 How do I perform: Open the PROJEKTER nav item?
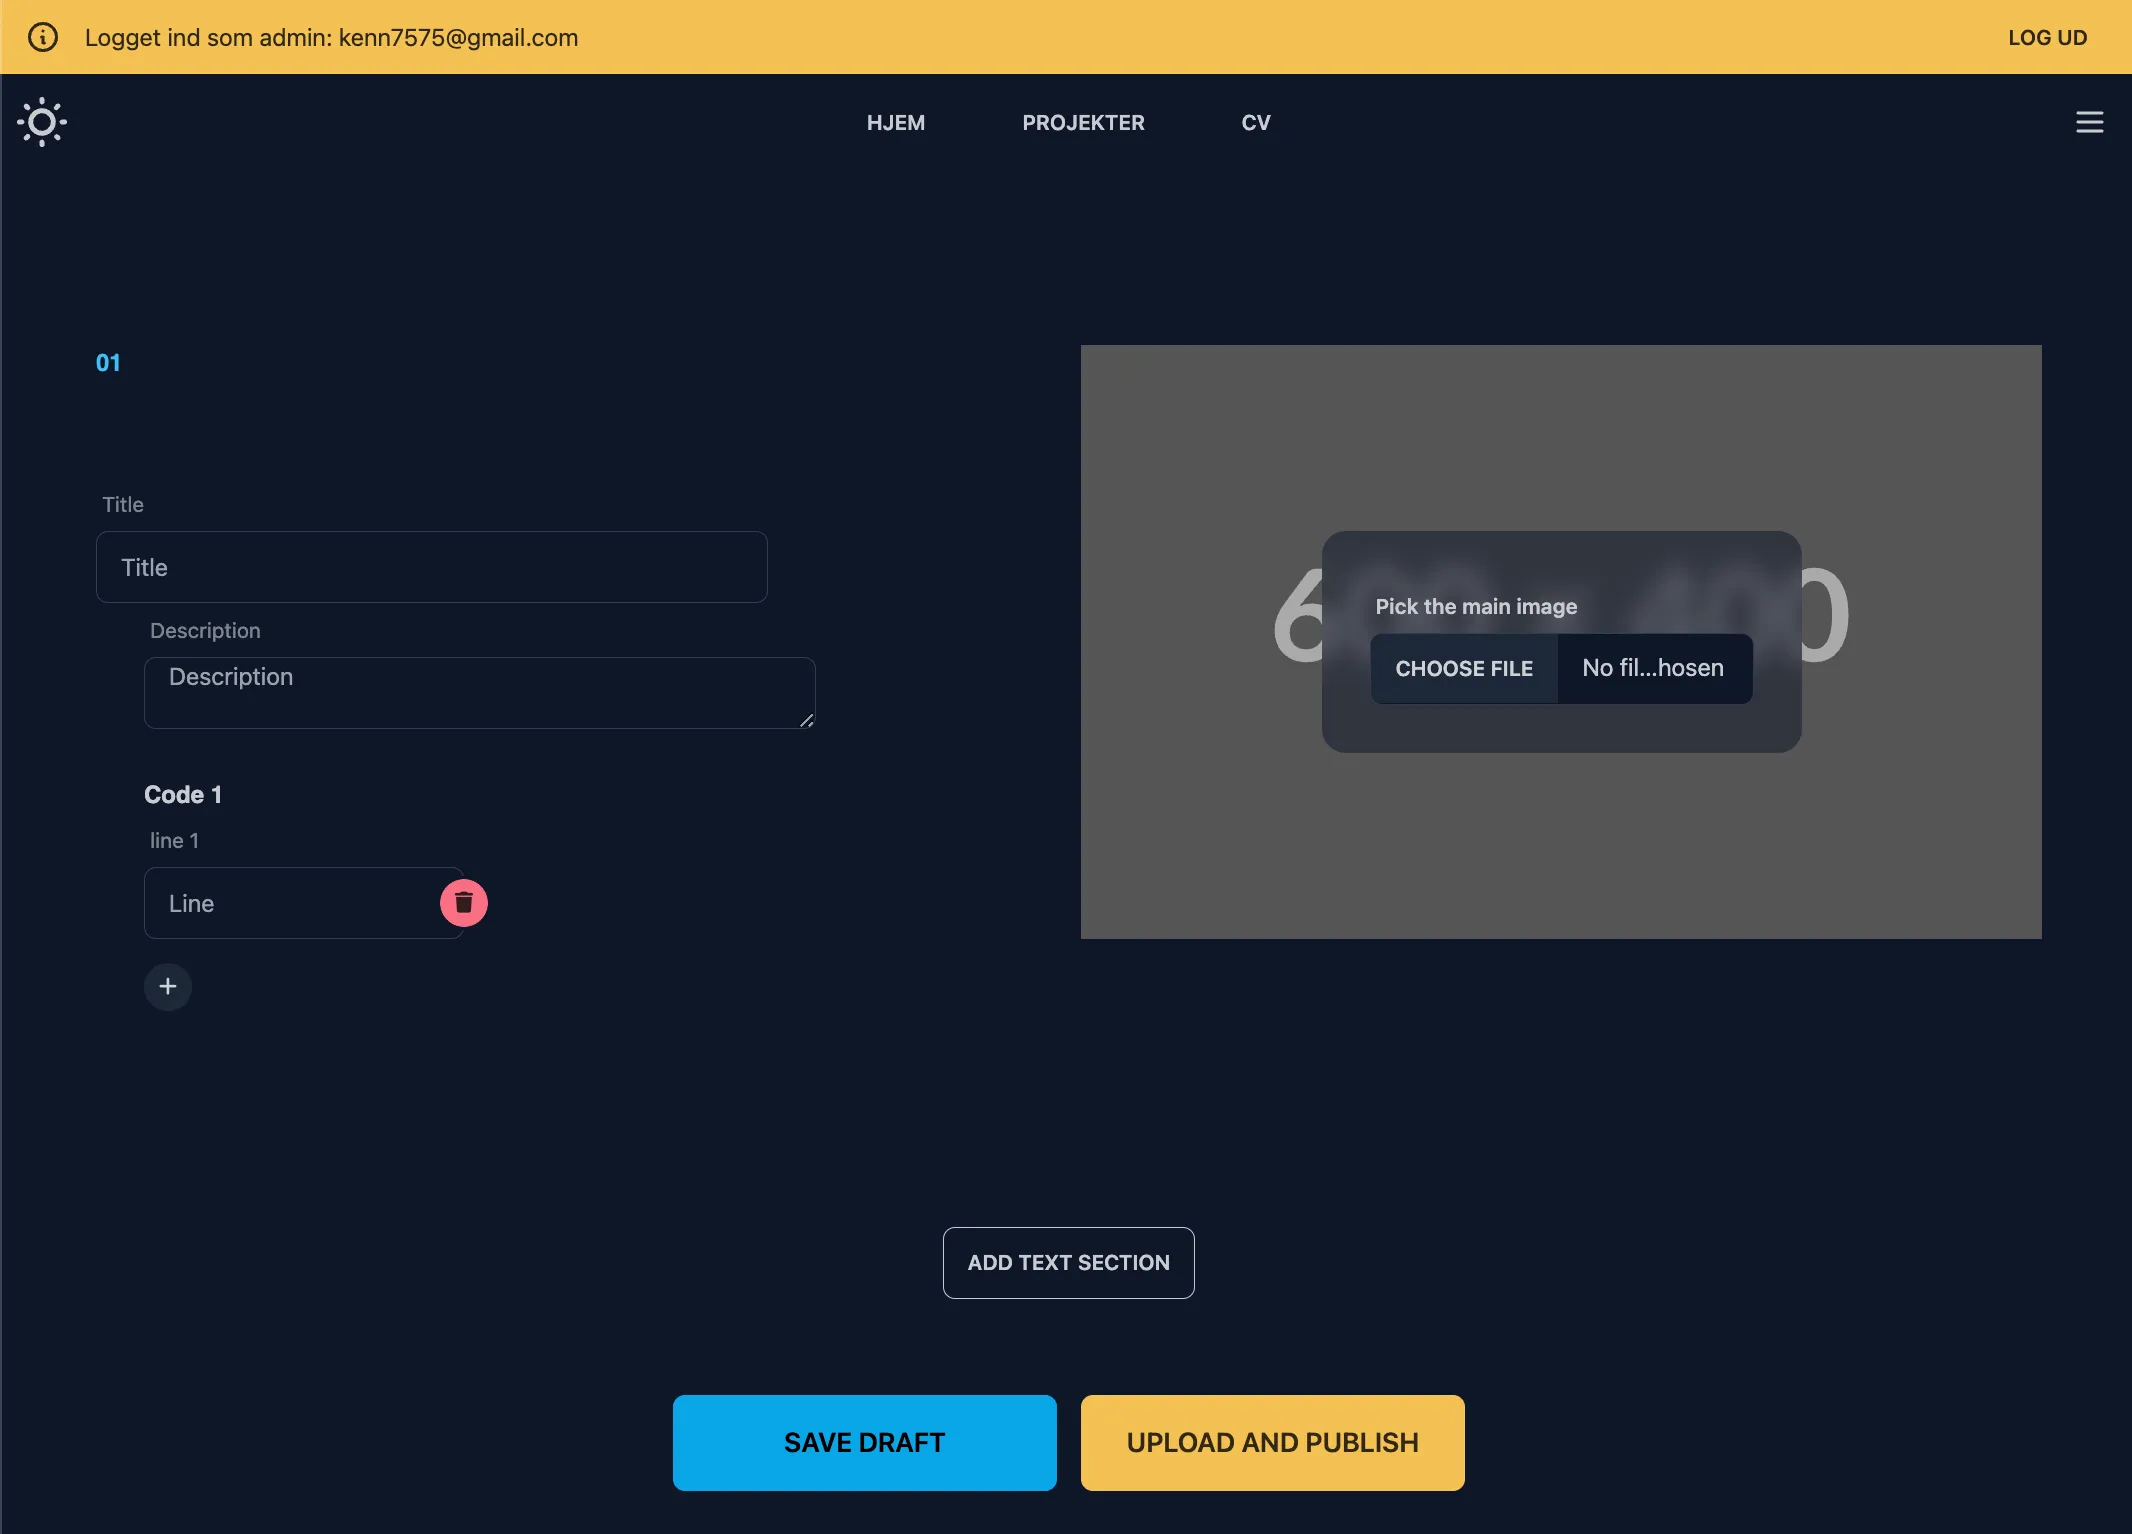coord(1083,122)
